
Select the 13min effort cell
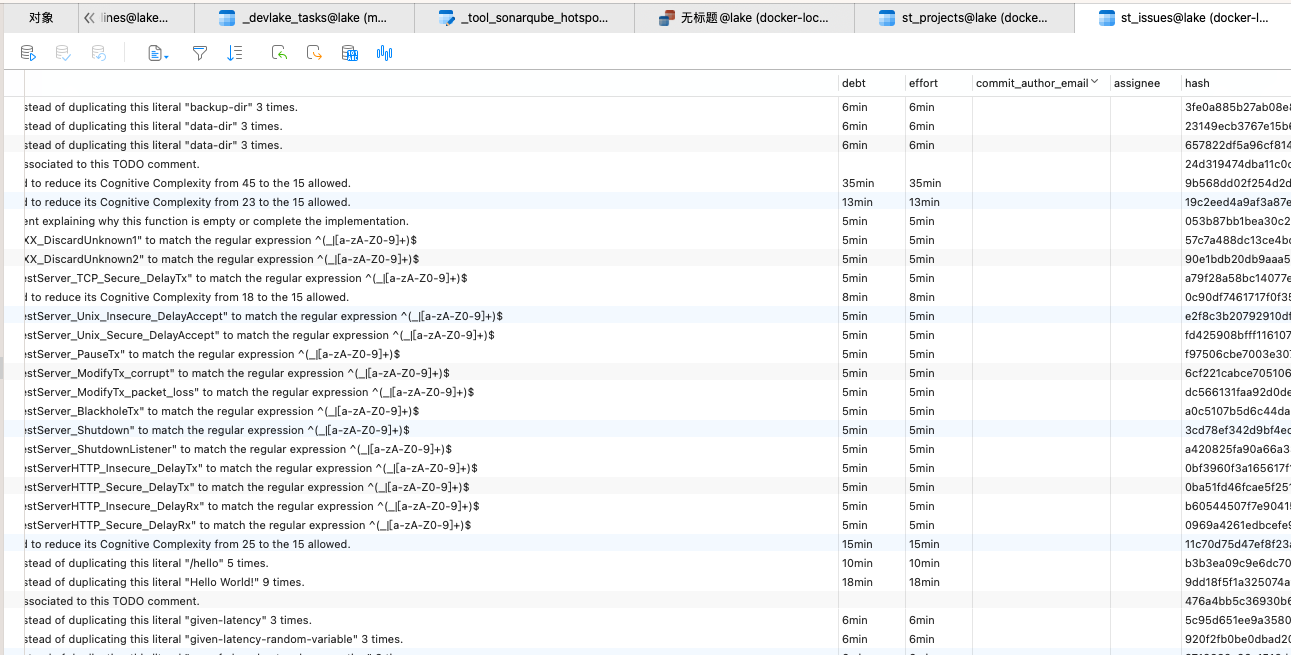click(939, 202)
